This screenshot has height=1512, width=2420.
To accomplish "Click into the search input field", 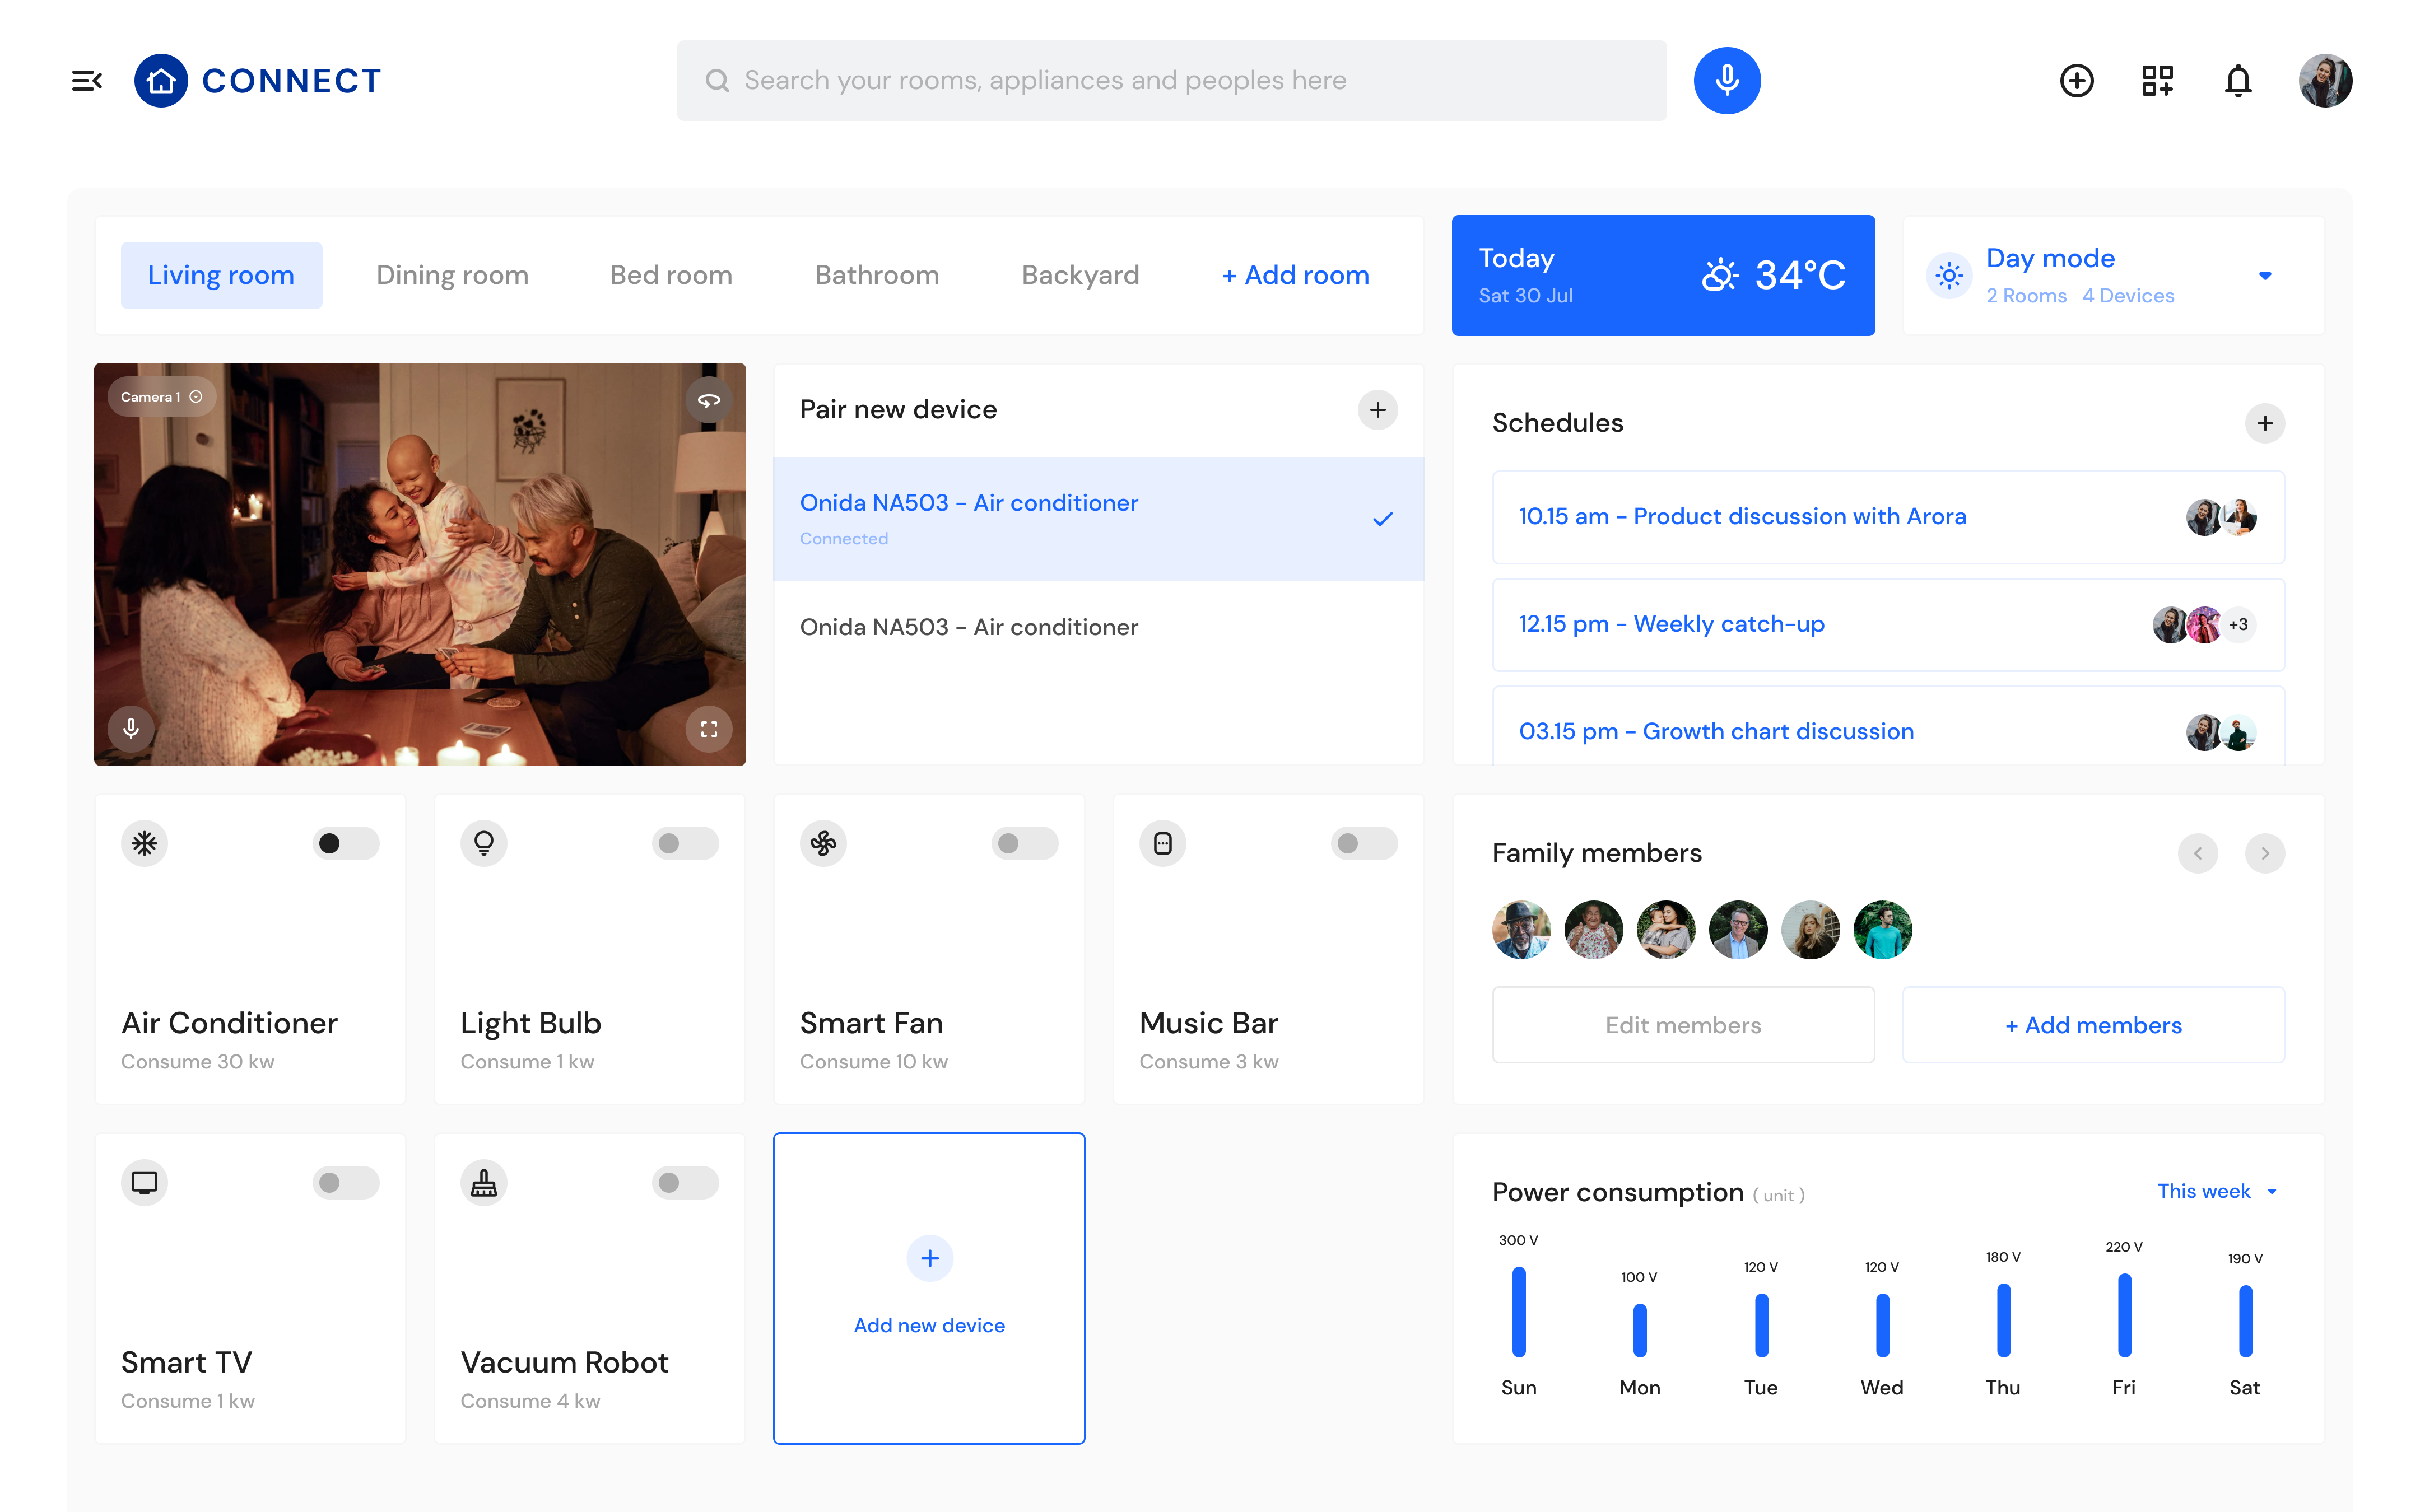I will [x=1170, y=80].
